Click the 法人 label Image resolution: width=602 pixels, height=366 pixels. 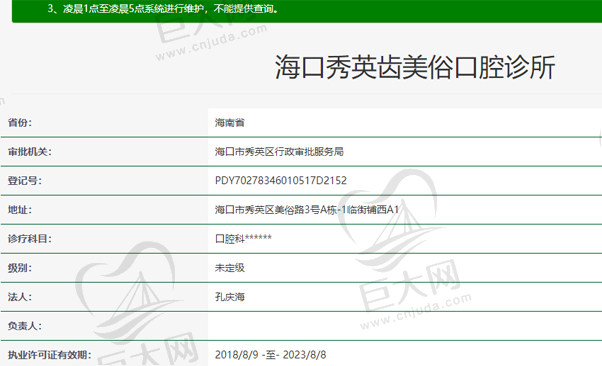20,297
